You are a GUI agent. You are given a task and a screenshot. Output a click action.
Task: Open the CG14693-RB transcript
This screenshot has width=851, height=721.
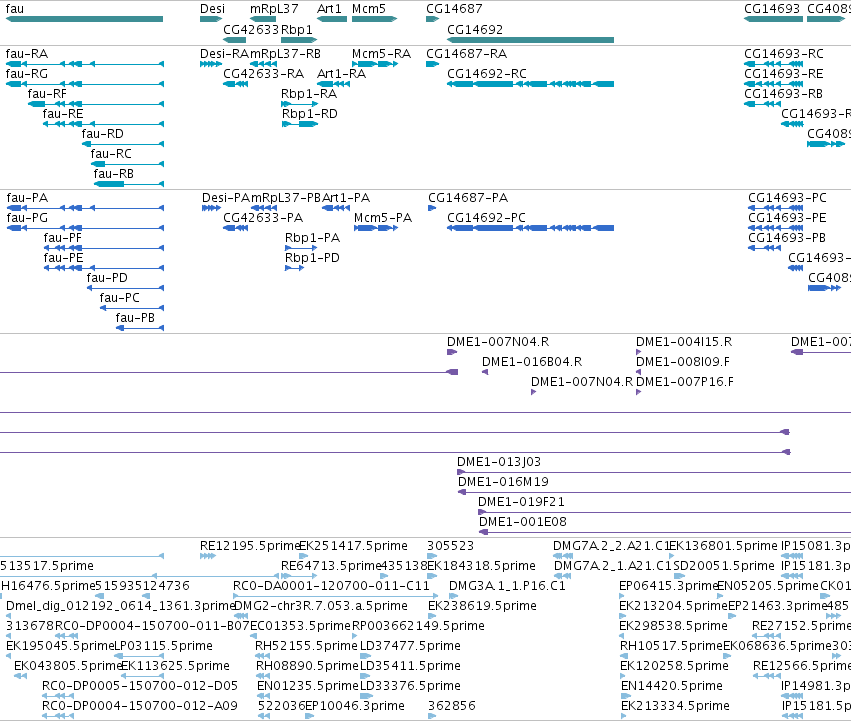(763, 104)
